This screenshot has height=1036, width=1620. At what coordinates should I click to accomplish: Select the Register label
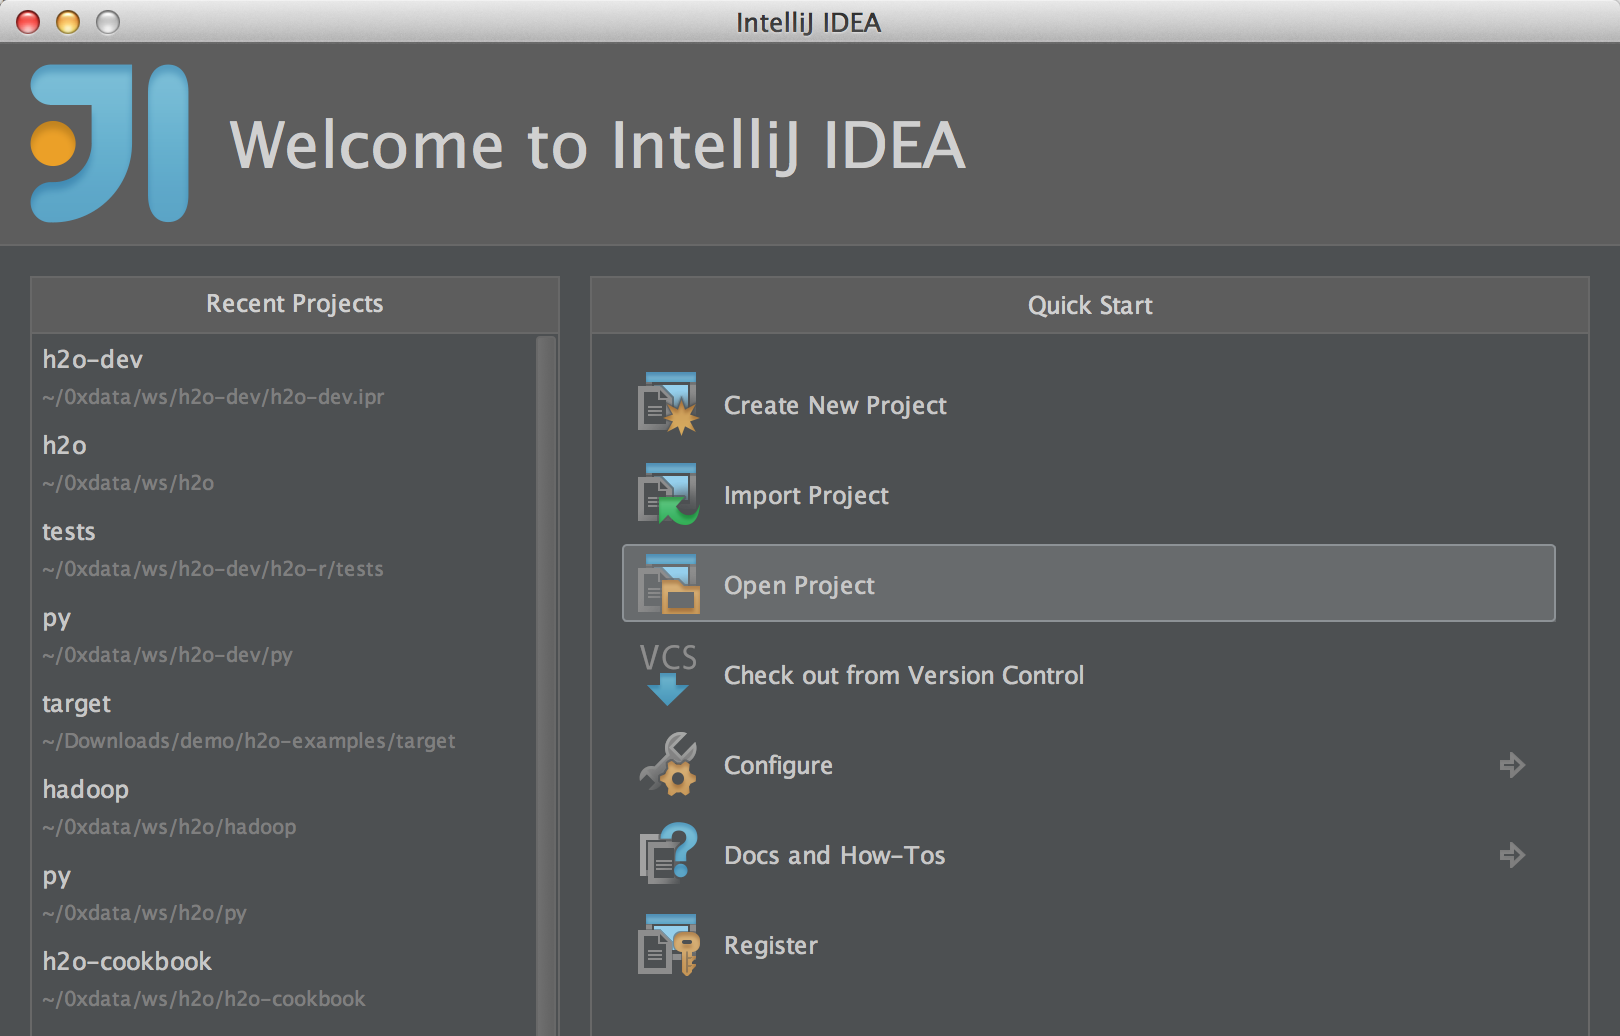click(x=771, y=945)
